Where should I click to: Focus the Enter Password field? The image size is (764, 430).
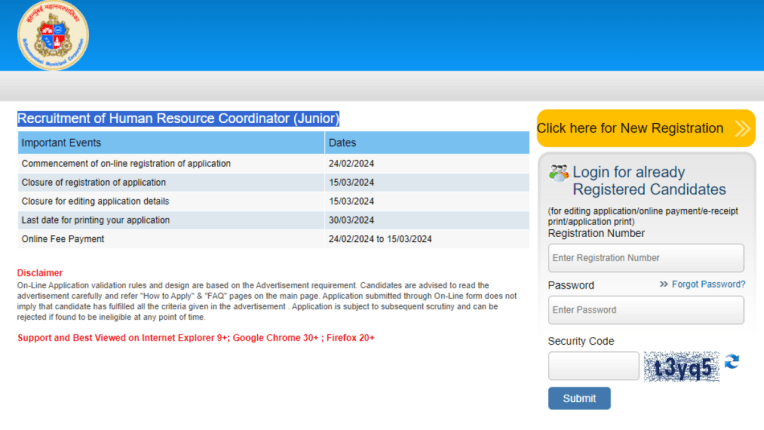645,310
